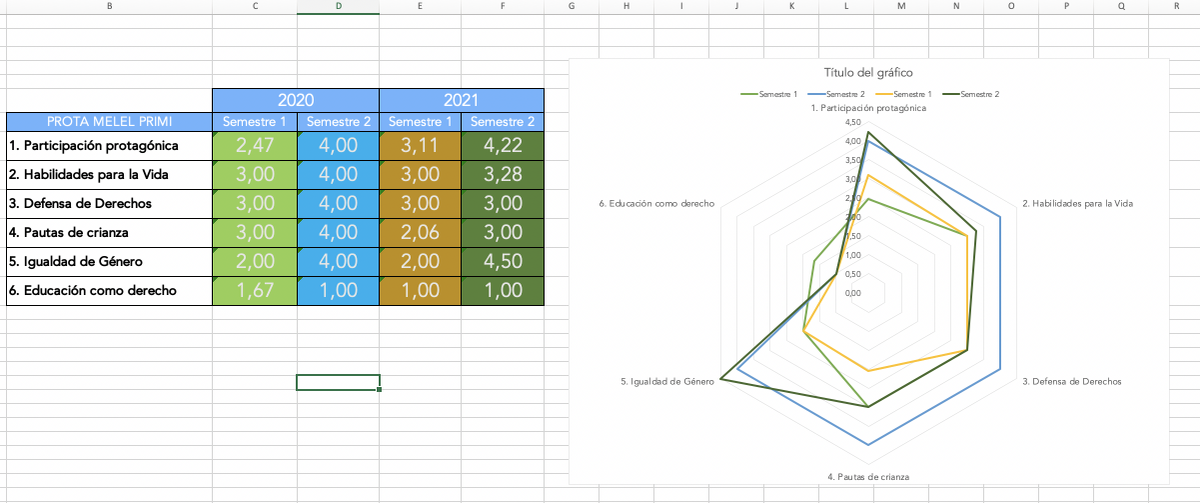Click the 3,11 value cell
This screenshot has height=503, width=1200.
coord(420,146)
